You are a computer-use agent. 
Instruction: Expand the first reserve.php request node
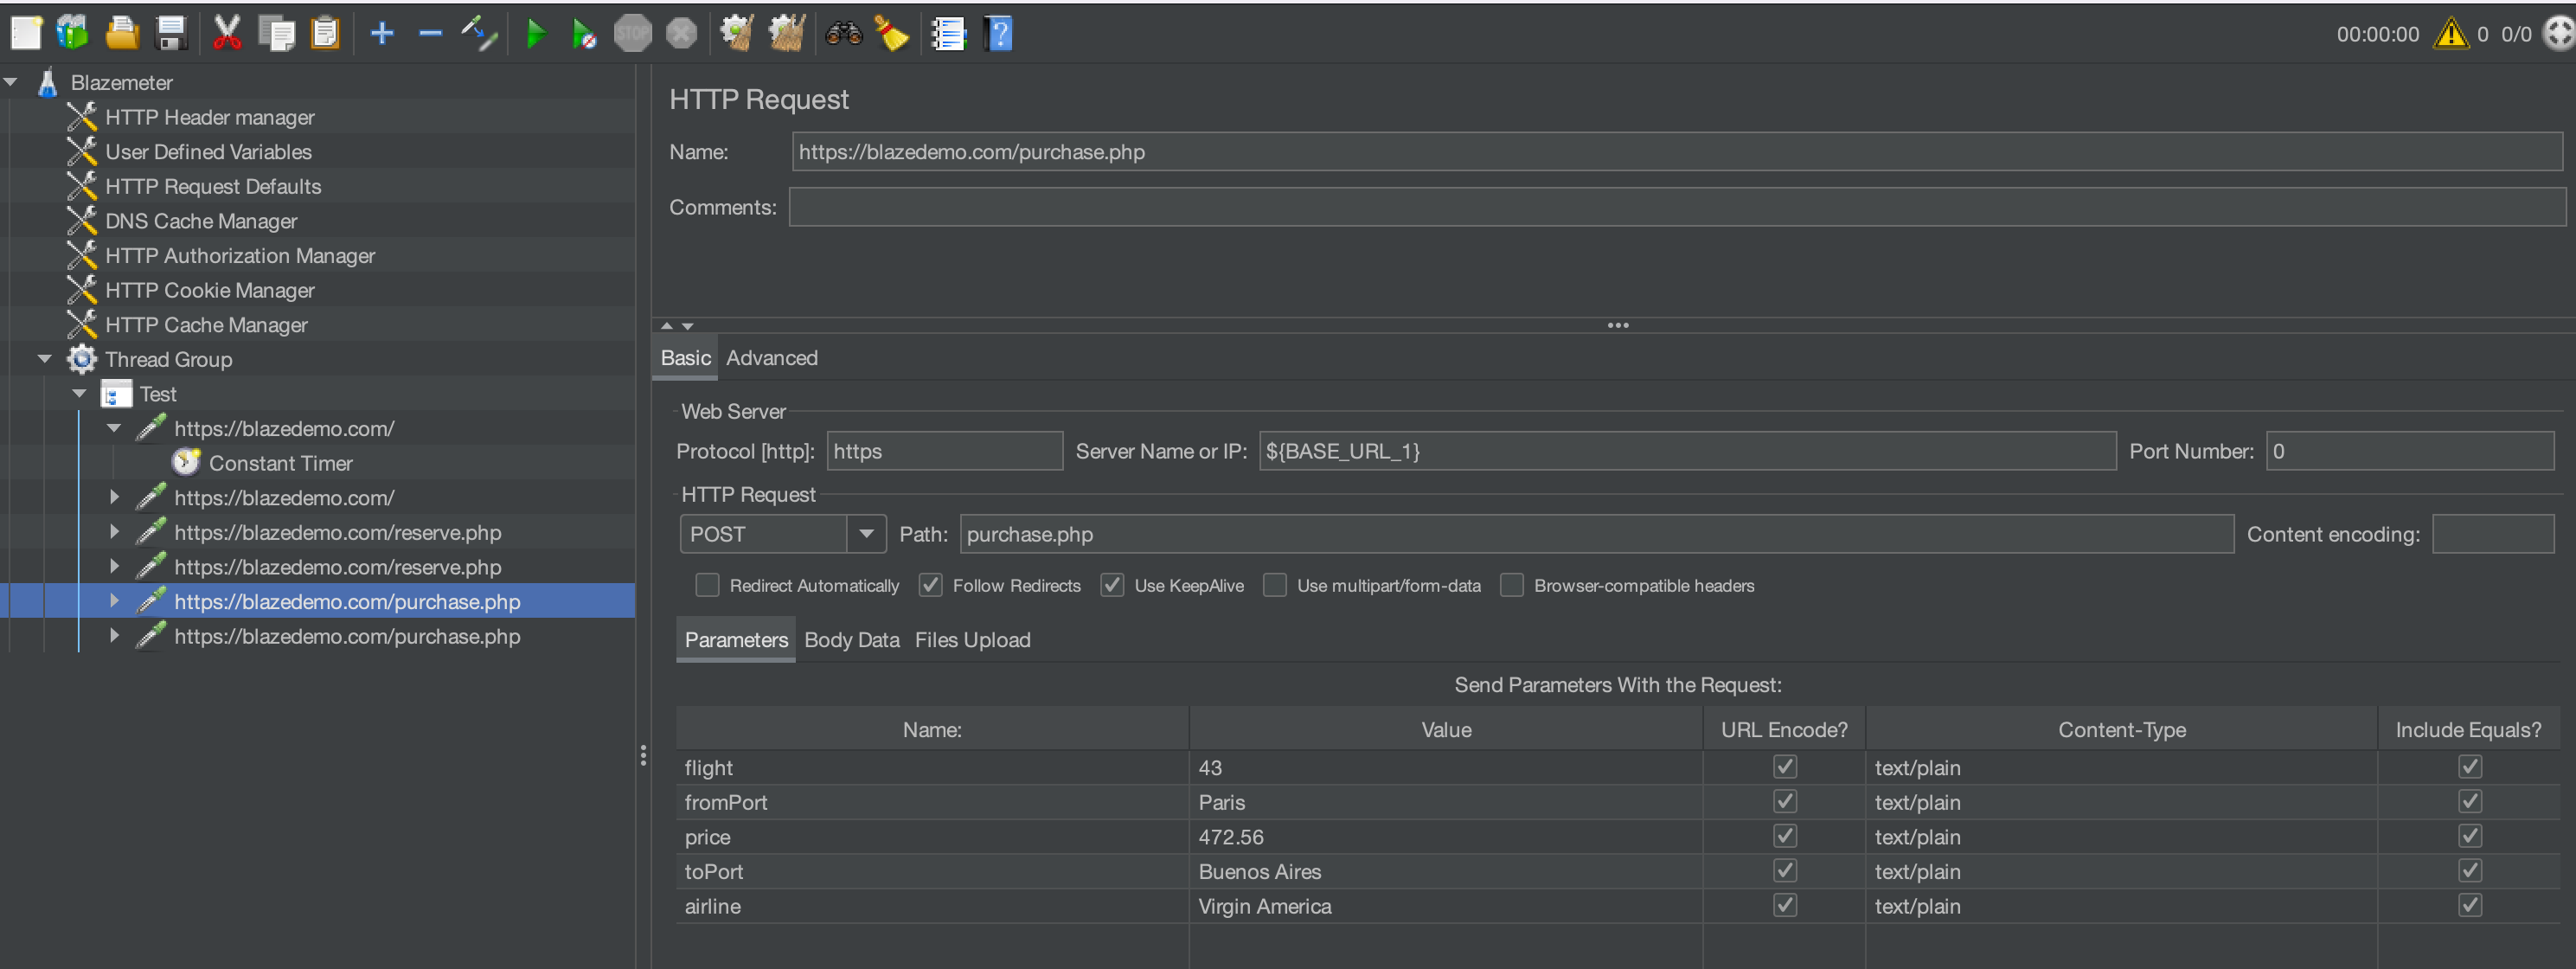(114, 532)
